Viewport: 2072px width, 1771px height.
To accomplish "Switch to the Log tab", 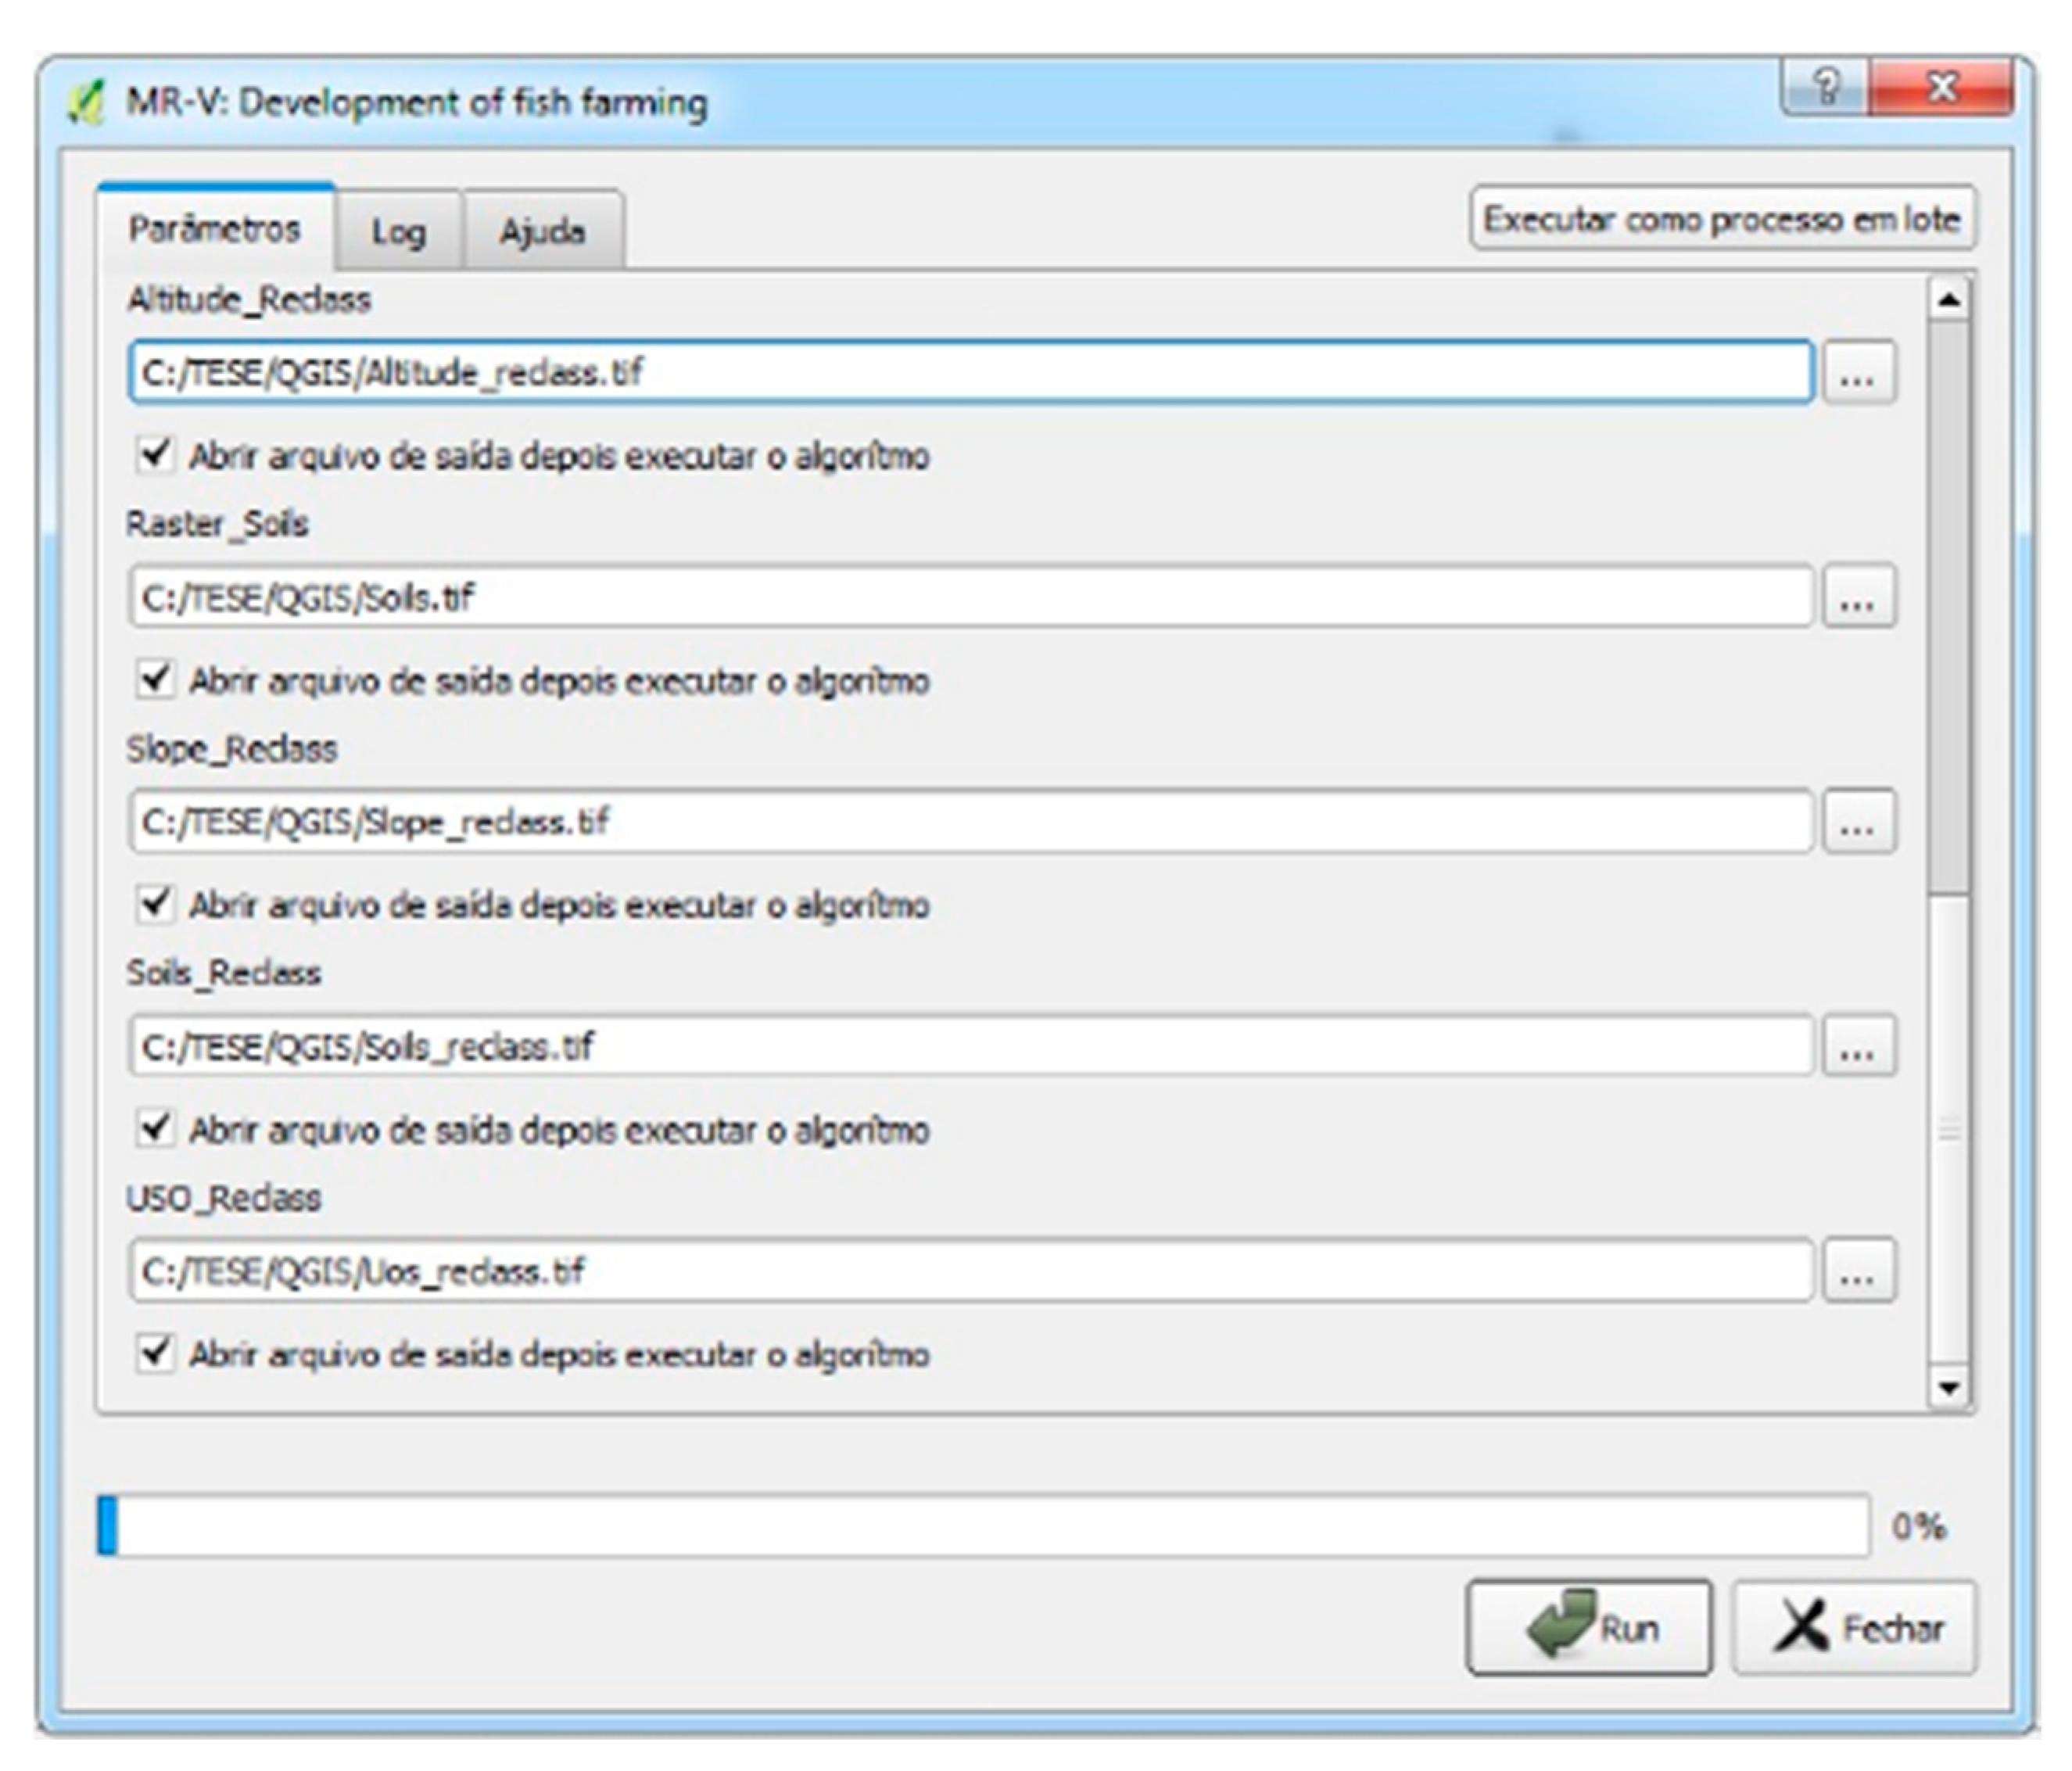I will coord(398,231).
